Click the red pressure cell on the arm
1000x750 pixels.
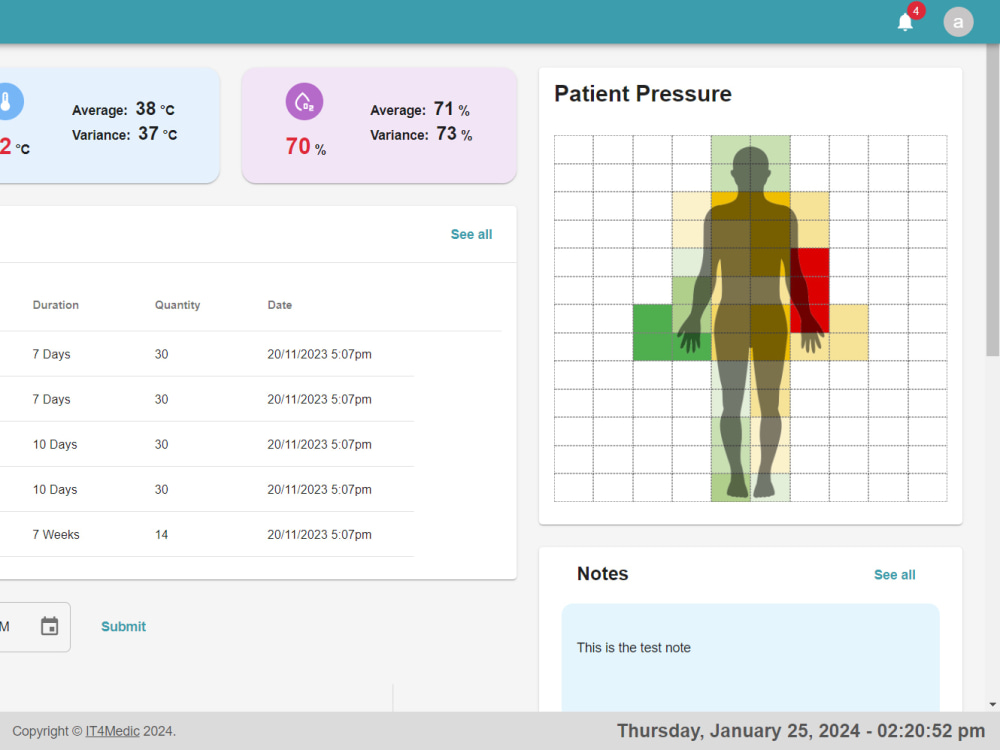click(x=809, y=290)
